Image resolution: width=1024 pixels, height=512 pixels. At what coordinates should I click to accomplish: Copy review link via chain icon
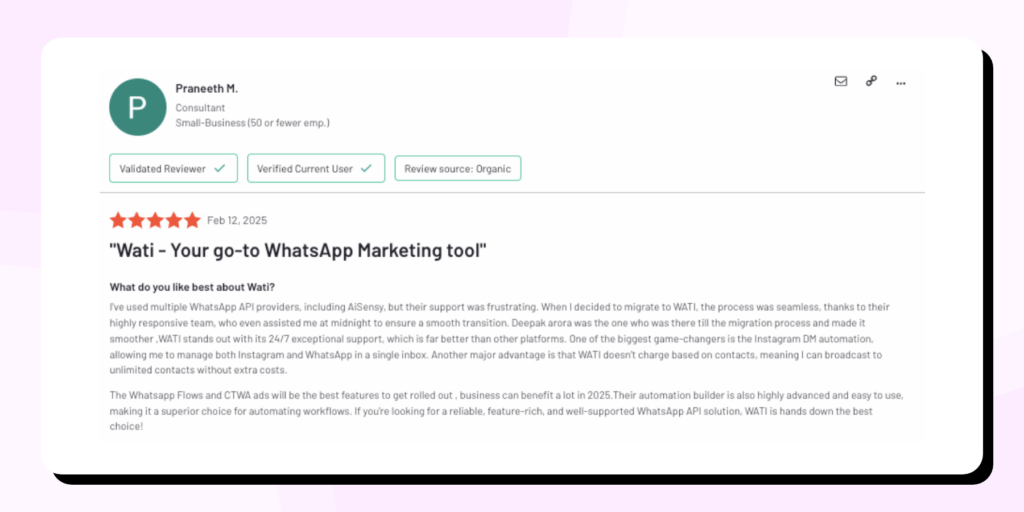click(x=871, y=81)
